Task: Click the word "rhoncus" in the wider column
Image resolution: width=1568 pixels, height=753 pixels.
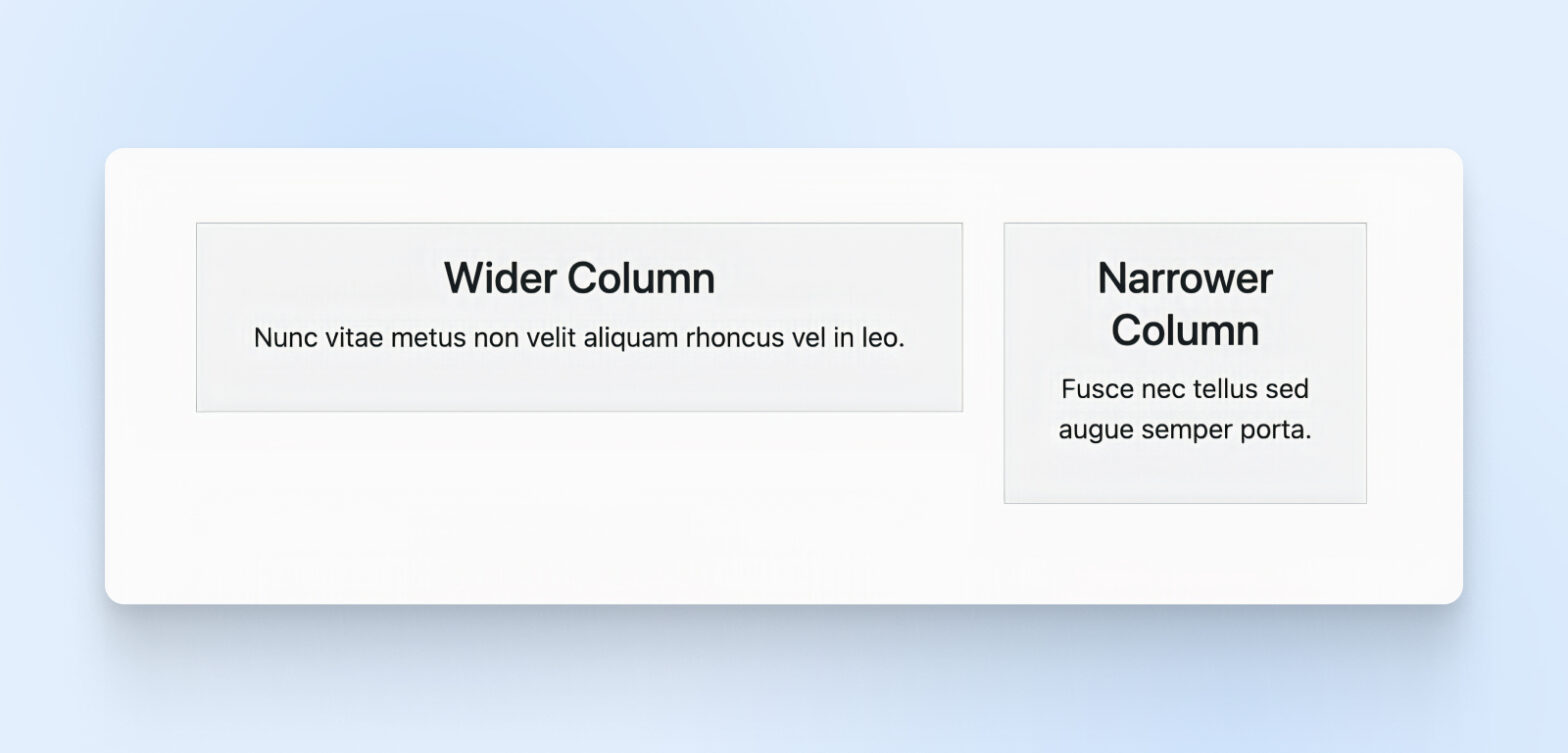Action: coord(735,338)
